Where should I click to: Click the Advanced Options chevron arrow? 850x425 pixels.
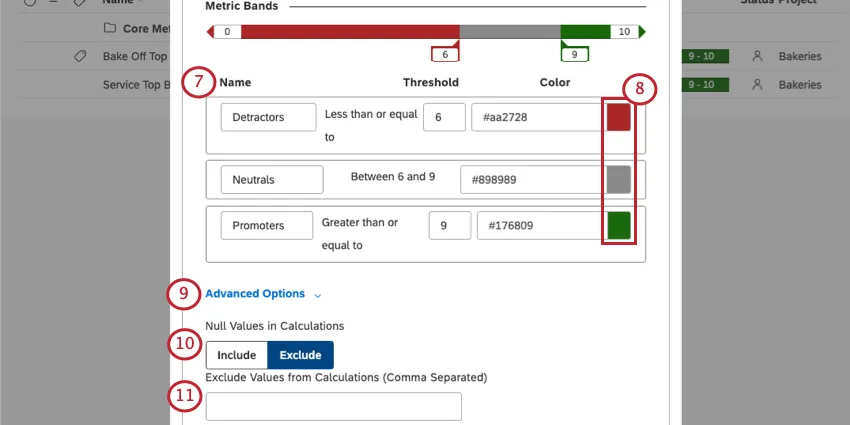[318, 295]
